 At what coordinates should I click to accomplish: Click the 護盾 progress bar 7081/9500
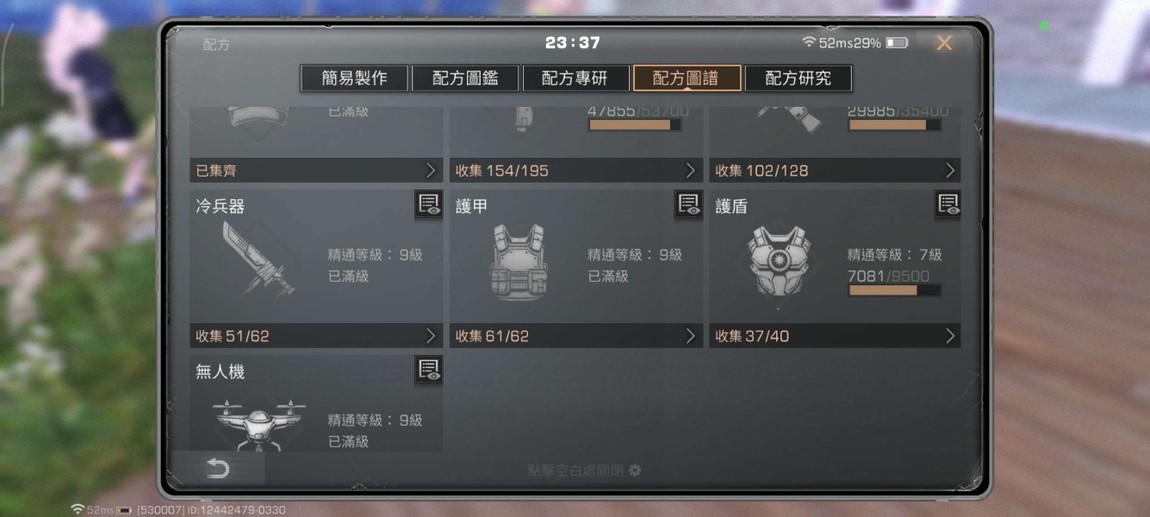coord(895,290)
